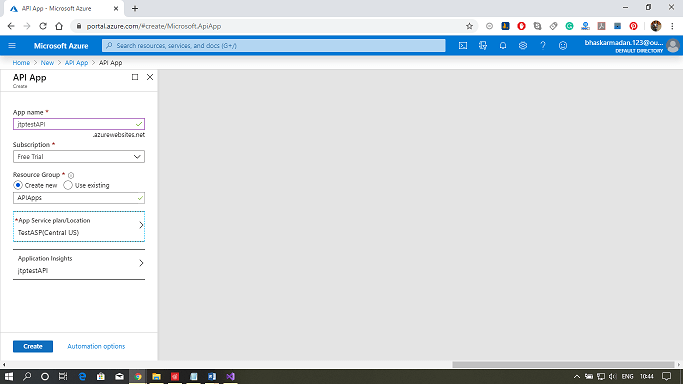
Task: Open Azure portal settings gear
Action: point(523,46)
